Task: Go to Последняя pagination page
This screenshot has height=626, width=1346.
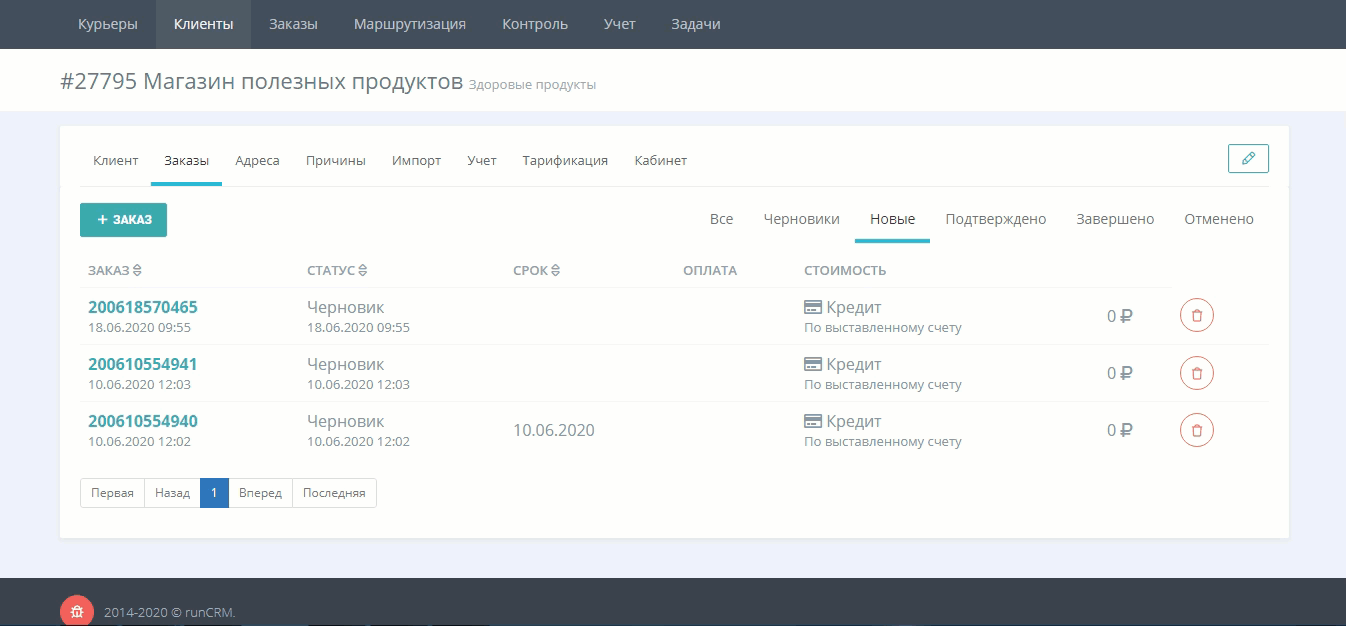Action: click(334, 493)
